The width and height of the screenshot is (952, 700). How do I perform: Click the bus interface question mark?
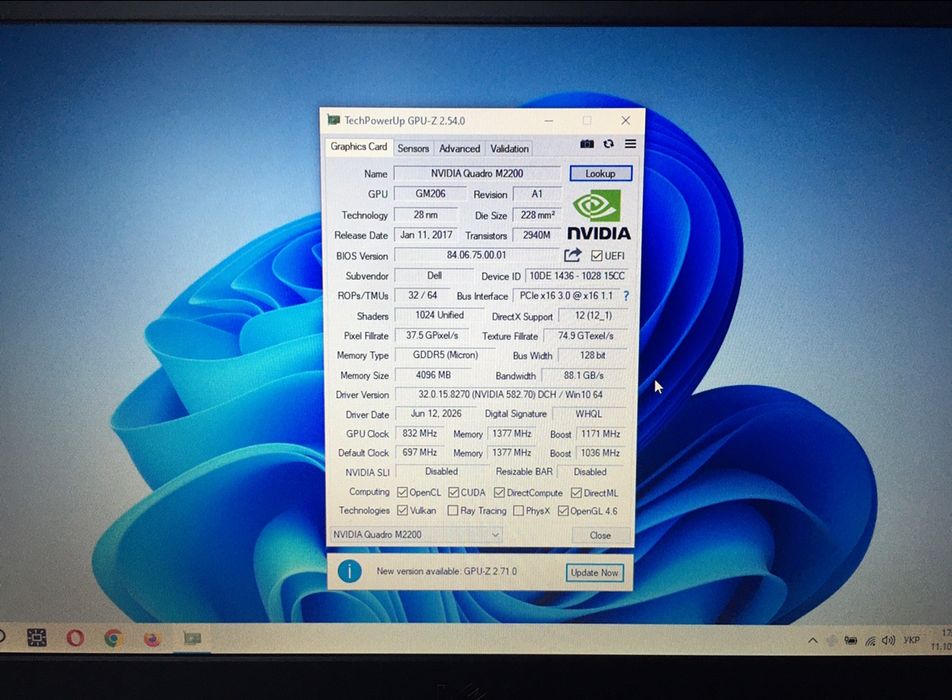(x=626, y=296)
